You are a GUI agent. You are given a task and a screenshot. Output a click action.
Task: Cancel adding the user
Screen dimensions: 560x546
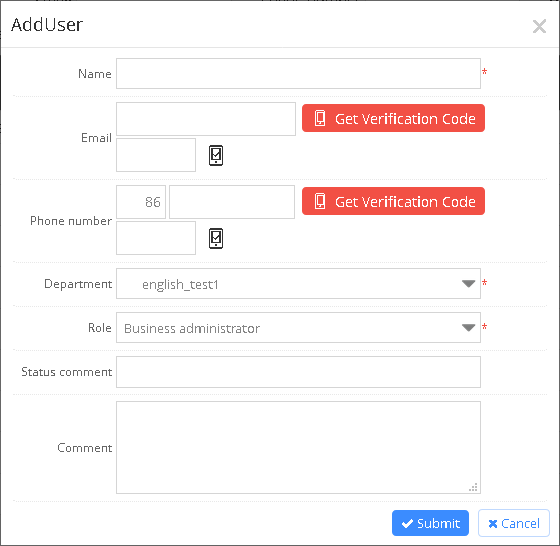(x=514, y=523)
